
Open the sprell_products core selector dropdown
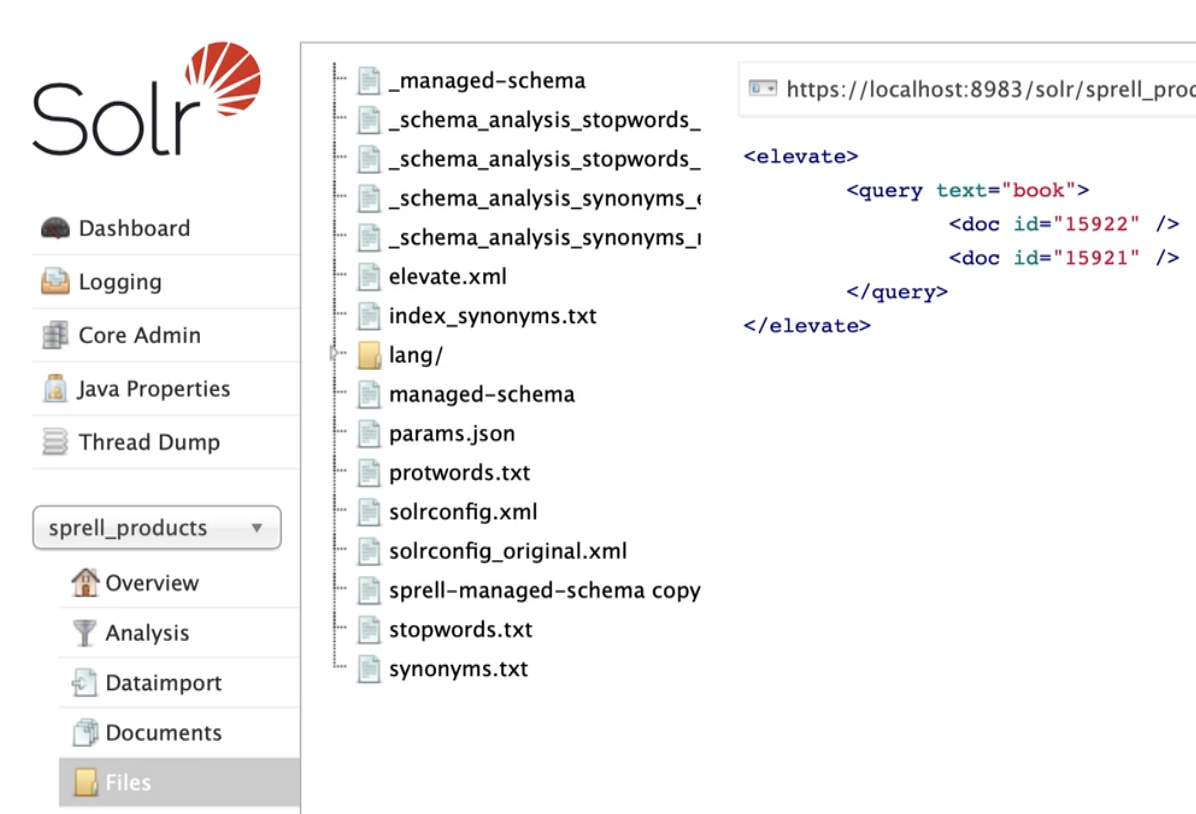pyautogui.click(x=157, y=528)
